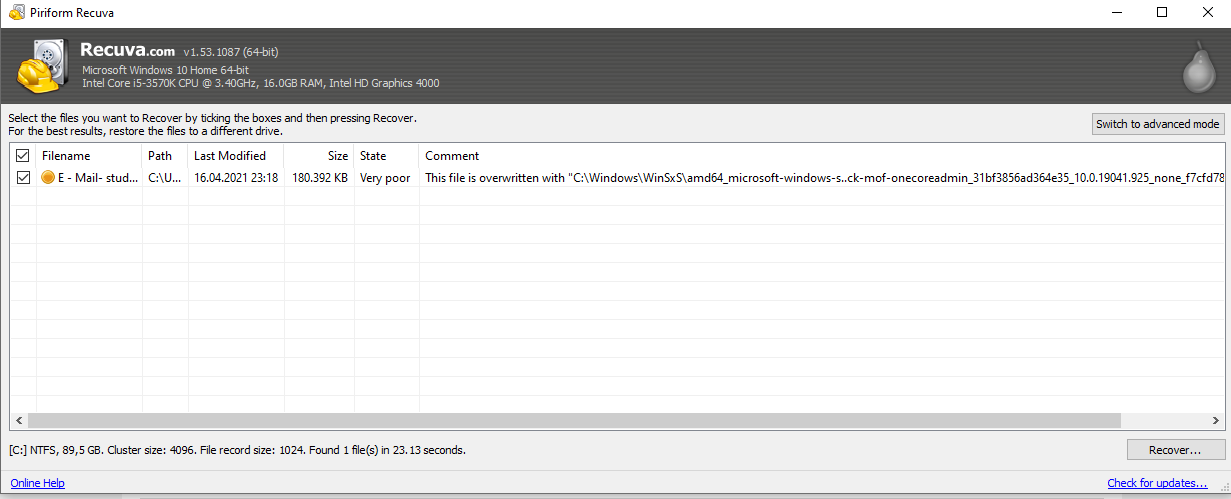
Task: Click the orange status dot beside E - Mail file
Action: [48, 178]
